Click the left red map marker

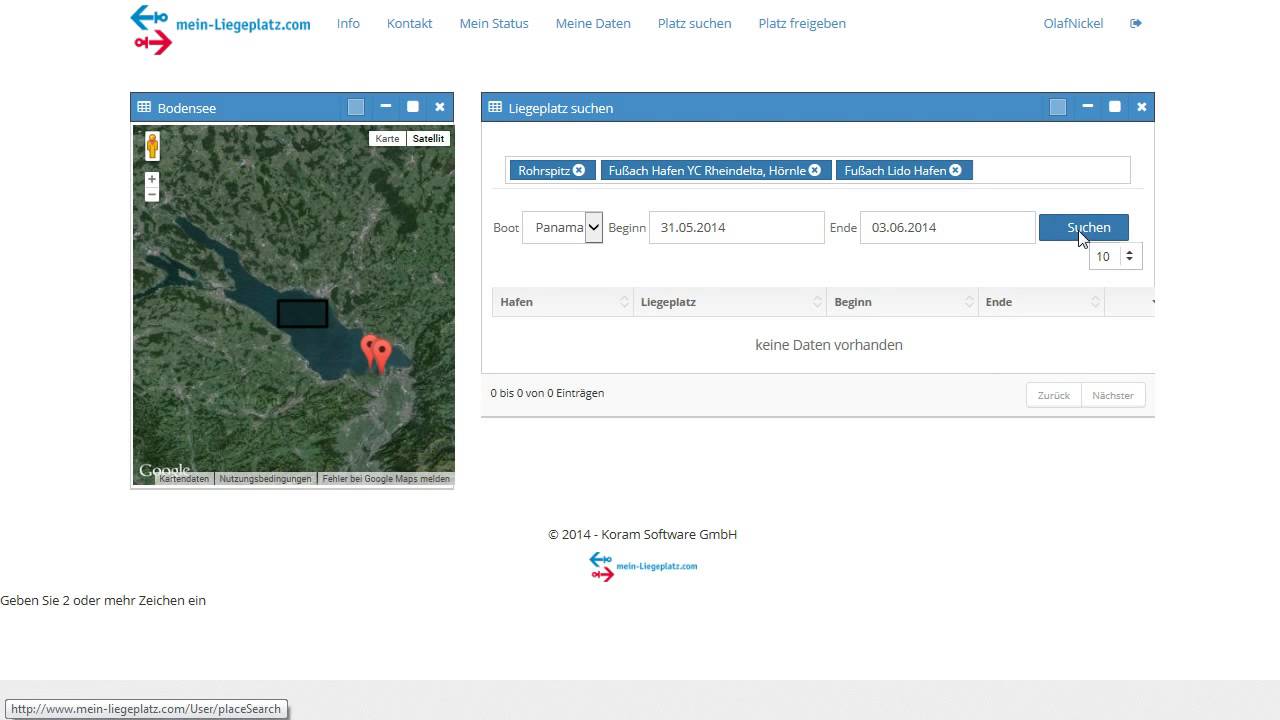pos(369,349)
